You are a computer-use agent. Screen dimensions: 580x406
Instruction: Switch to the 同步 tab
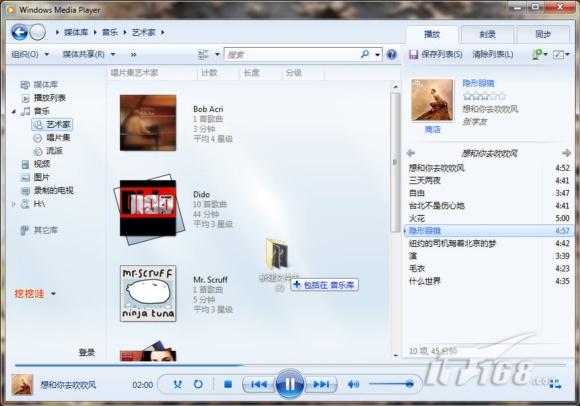pos(543,34)
